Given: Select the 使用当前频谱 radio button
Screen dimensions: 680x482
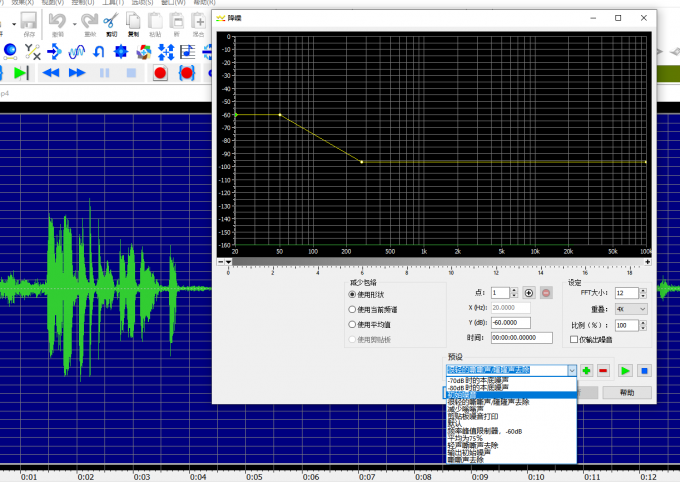Looking at the screenshot, I should [352, 309].
